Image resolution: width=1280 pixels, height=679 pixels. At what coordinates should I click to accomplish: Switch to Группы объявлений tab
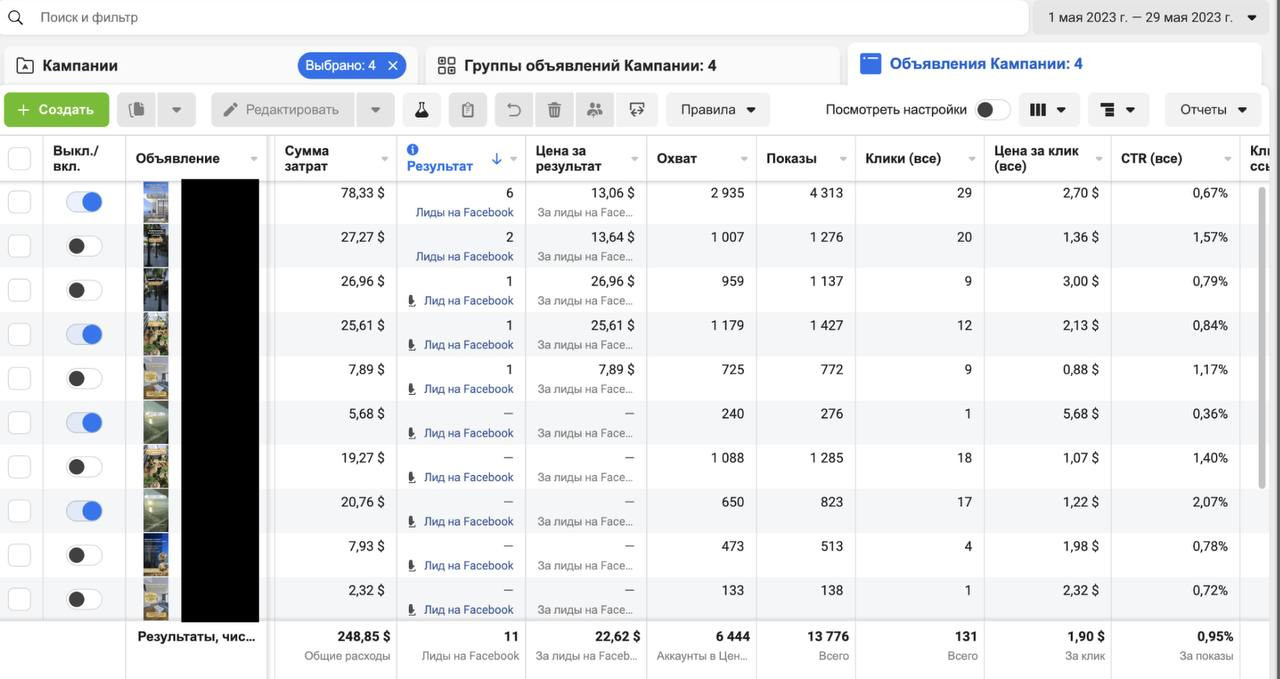(x=590, y=66)
